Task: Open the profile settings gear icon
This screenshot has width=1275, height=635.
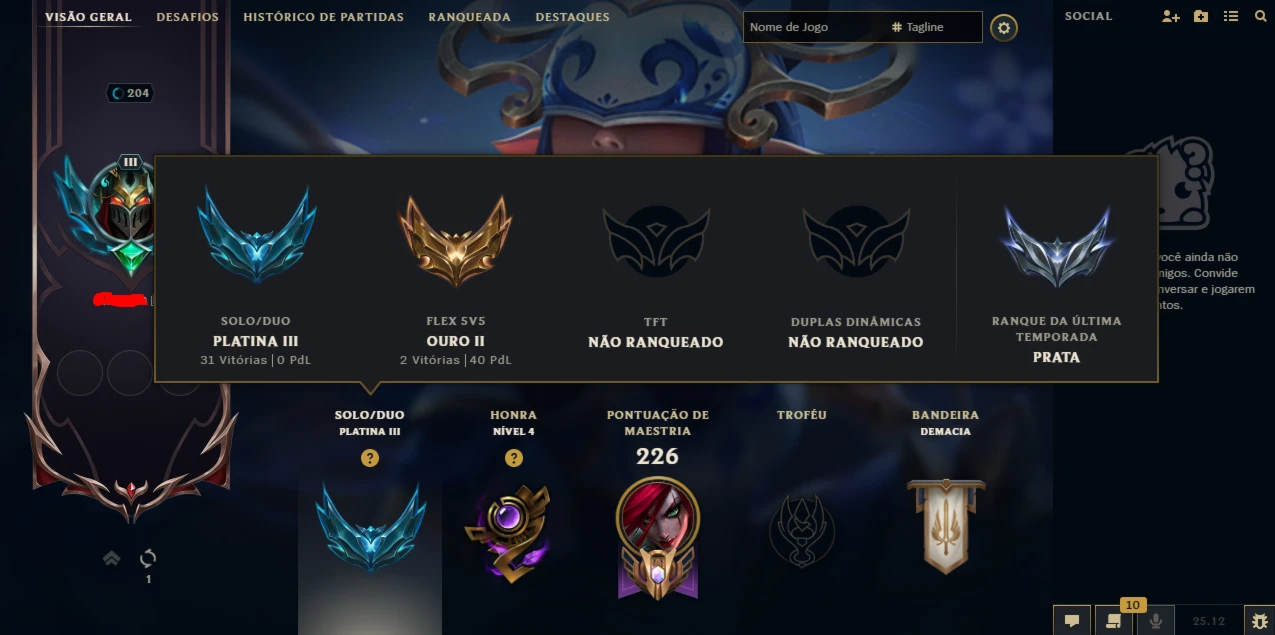Action: point(1003,28)
